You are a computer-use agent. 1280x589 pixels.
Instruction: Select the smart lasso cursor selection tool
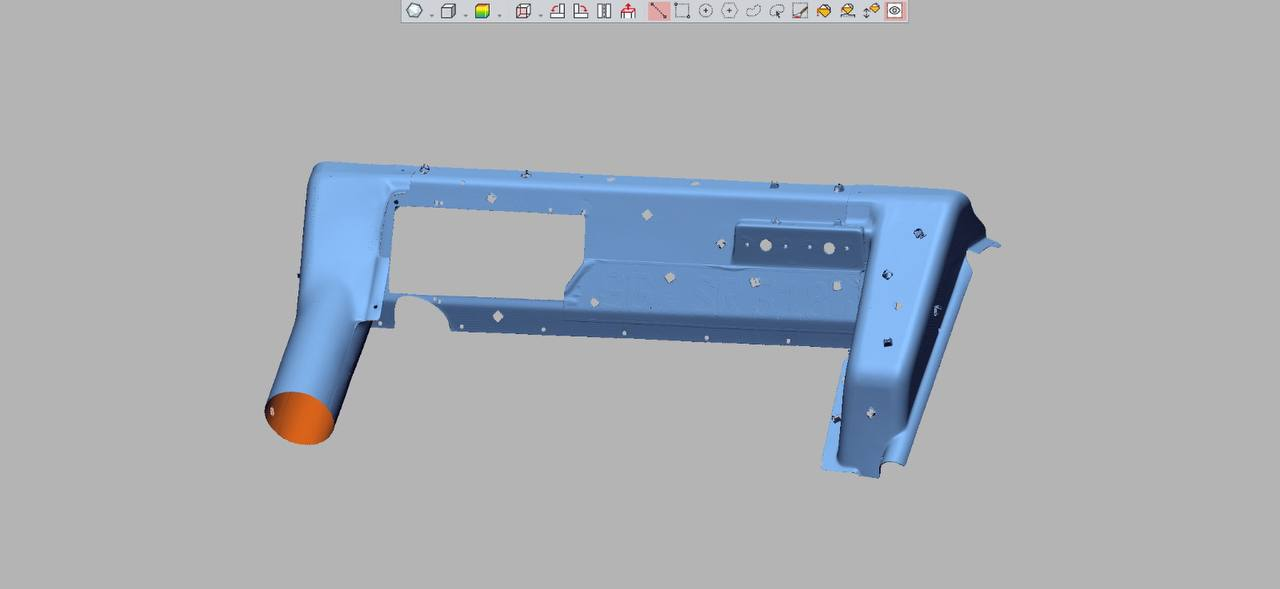775,11
